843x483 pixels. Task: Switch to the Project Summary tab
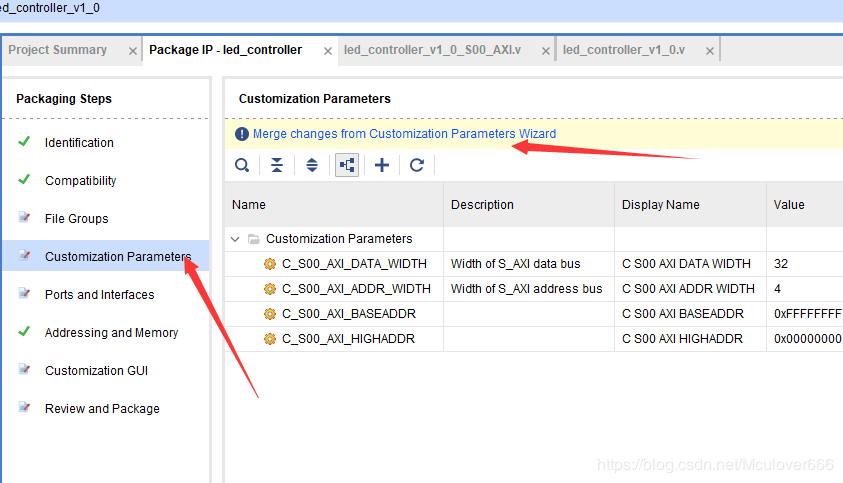(58, 50)
